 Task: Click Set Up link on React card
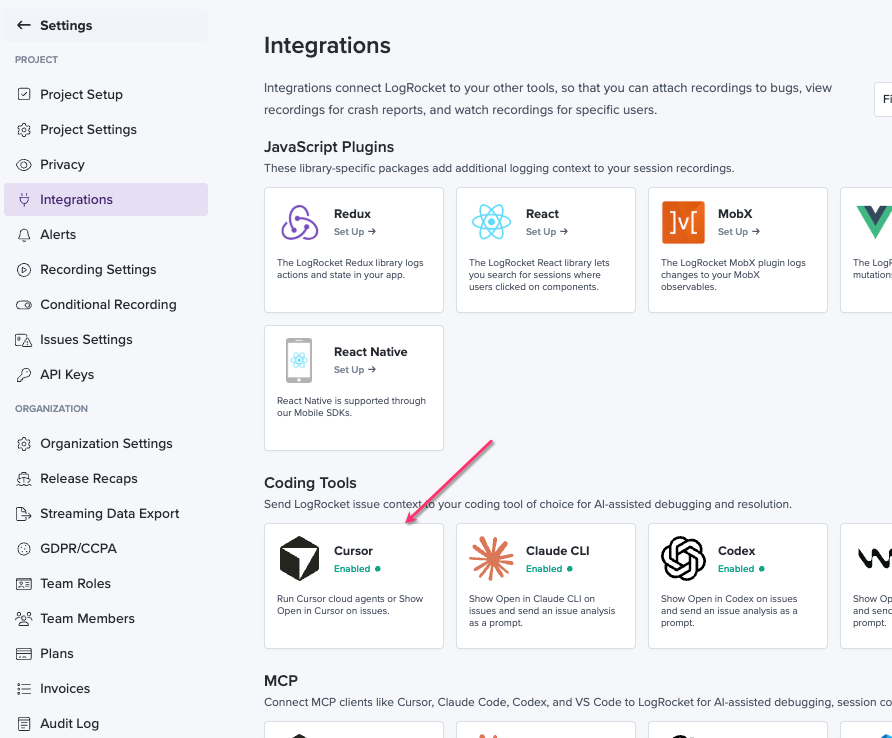(x=547, y=232)
